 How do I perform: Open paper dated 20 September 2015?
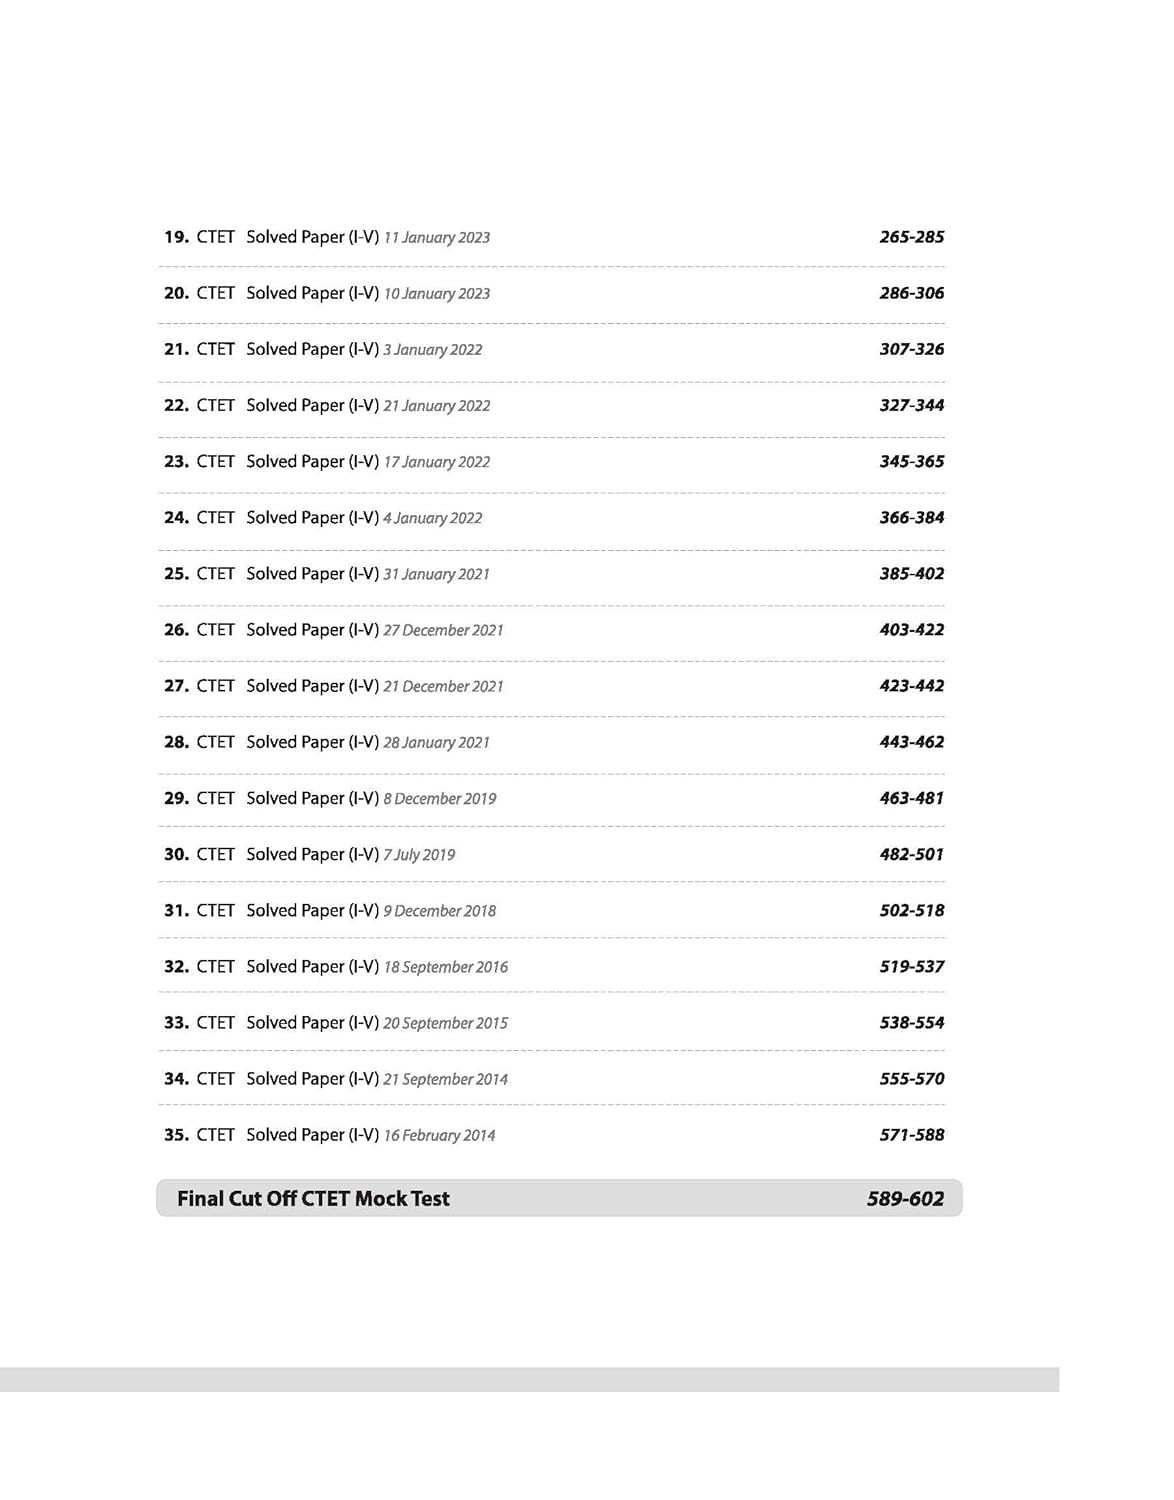pos(553,1023)
